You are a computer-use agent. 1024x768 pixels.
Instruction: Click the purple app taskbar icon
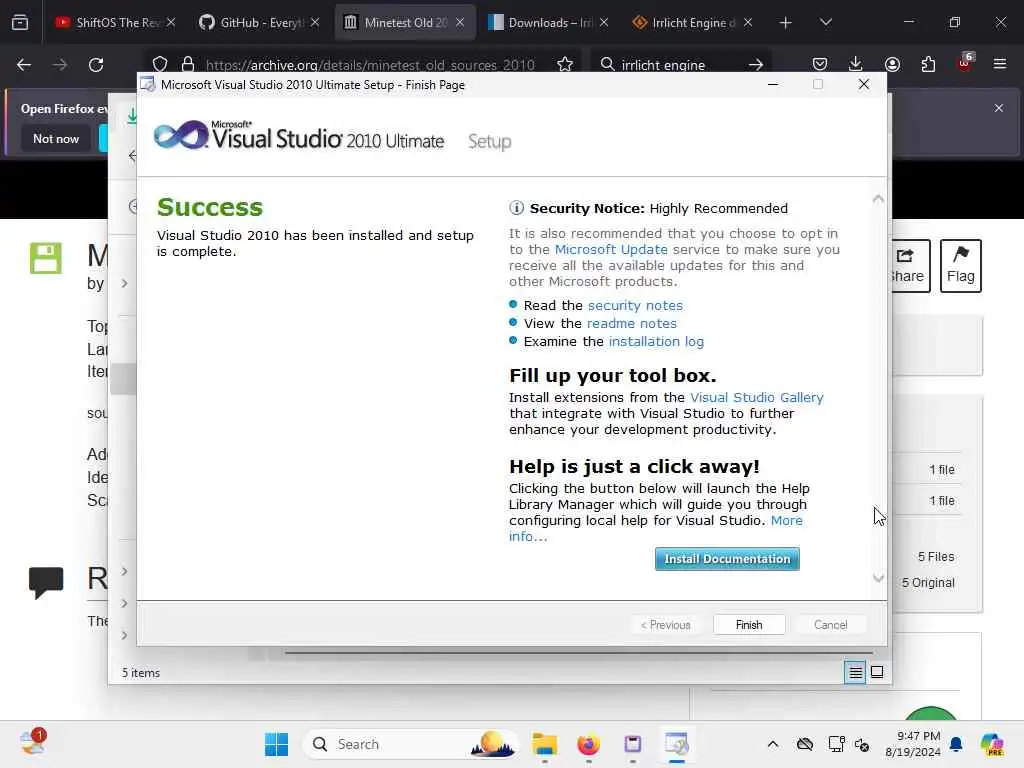(633, 744)
